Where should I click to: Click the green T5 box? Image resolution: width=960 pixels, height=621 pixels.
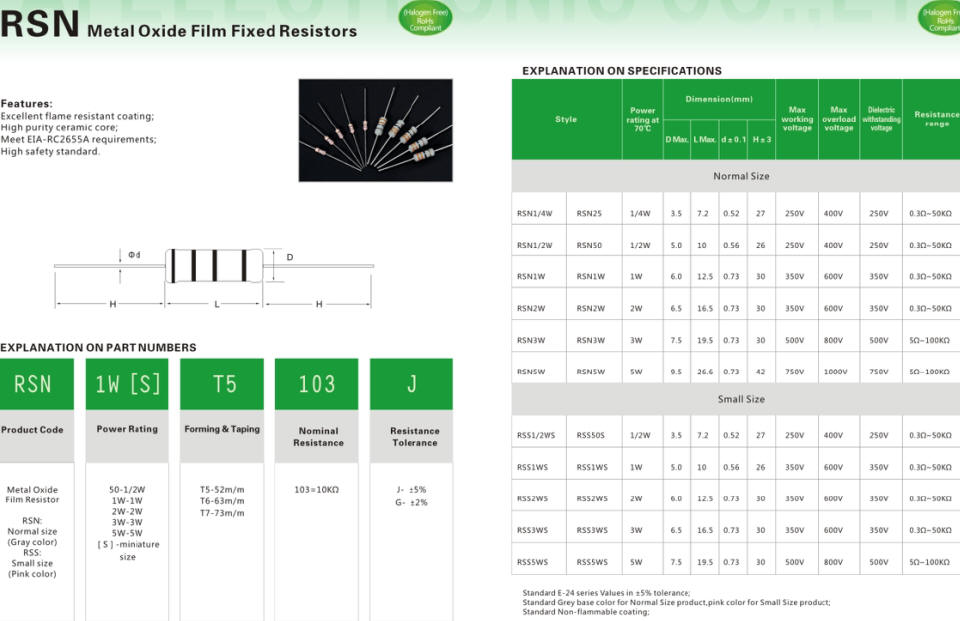222,384
